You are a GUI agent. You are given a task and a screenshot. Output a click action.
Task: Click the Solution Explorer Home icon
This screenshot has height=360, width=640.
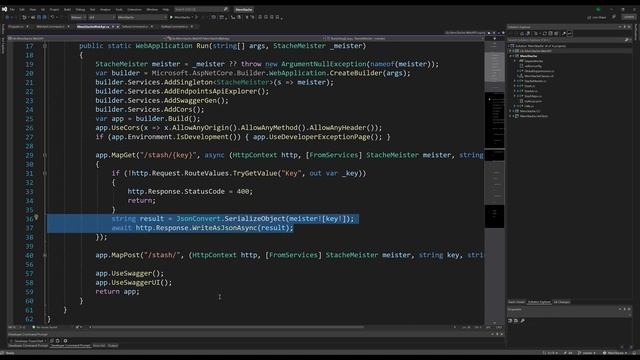tap(522, 33)
